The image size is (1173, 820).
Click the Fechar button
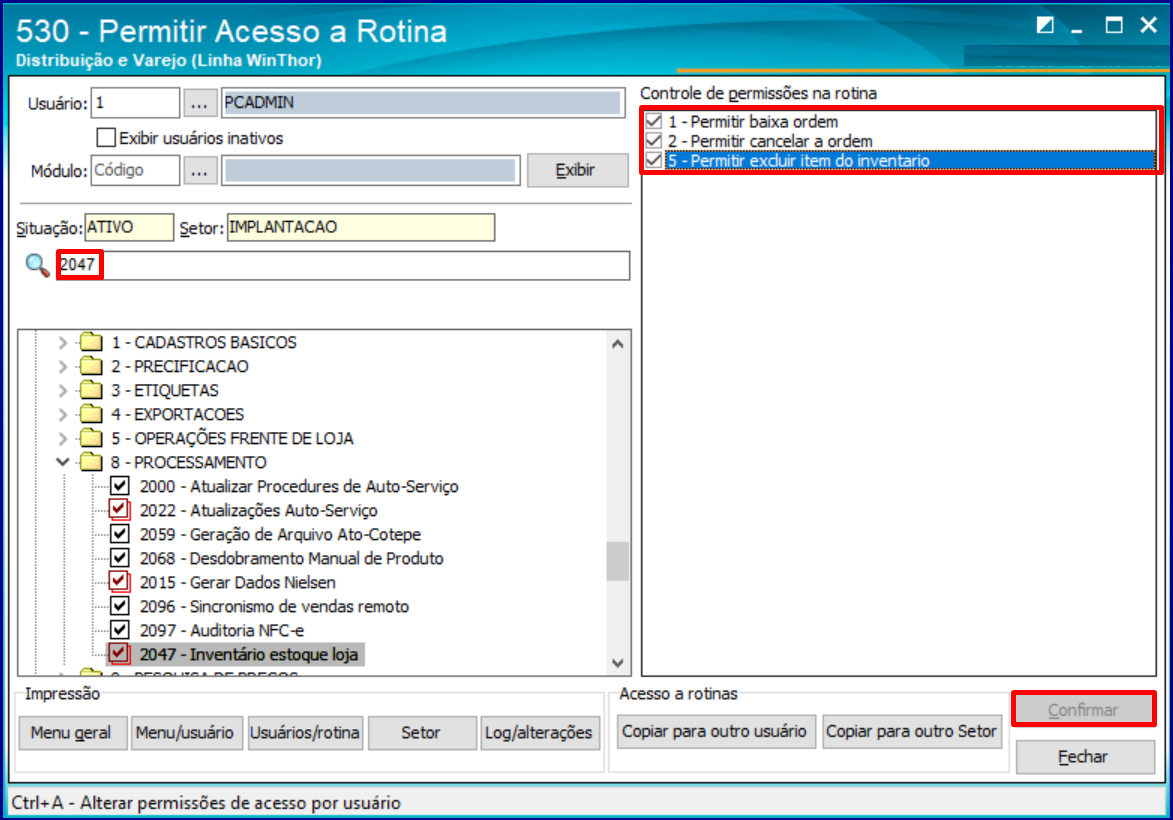(1084, 757)
